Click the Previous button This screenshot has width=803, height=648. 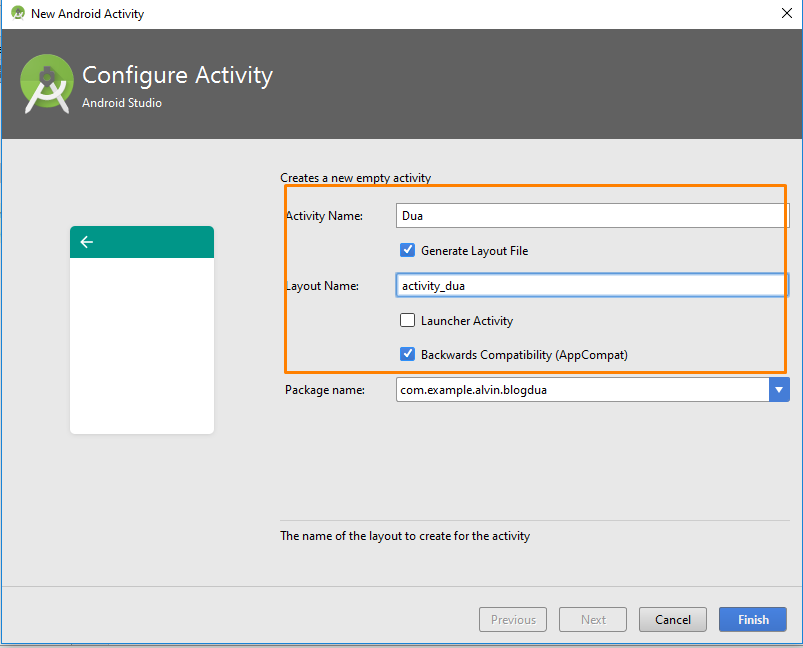513,620
